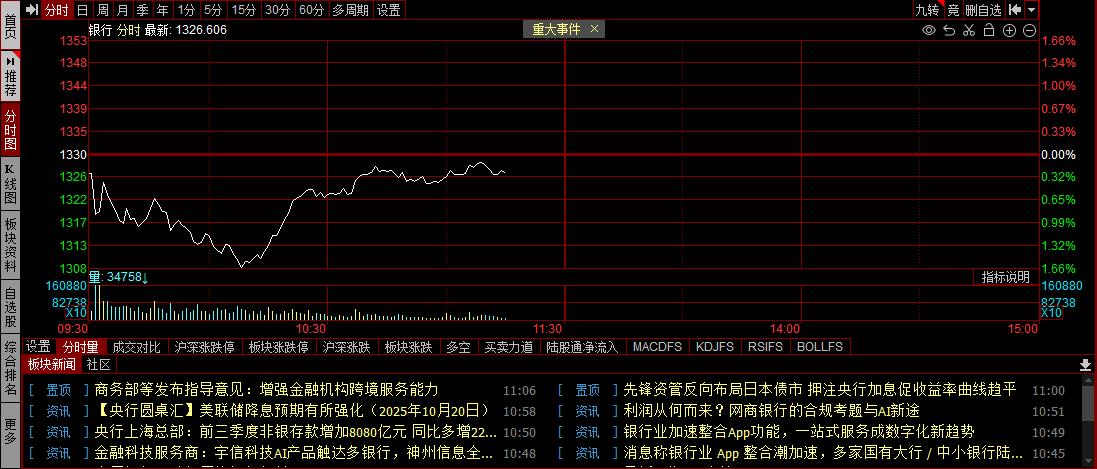Toggle the padlock lock icon
This screenshot has width=1097, height=469.
pos(989,30)
